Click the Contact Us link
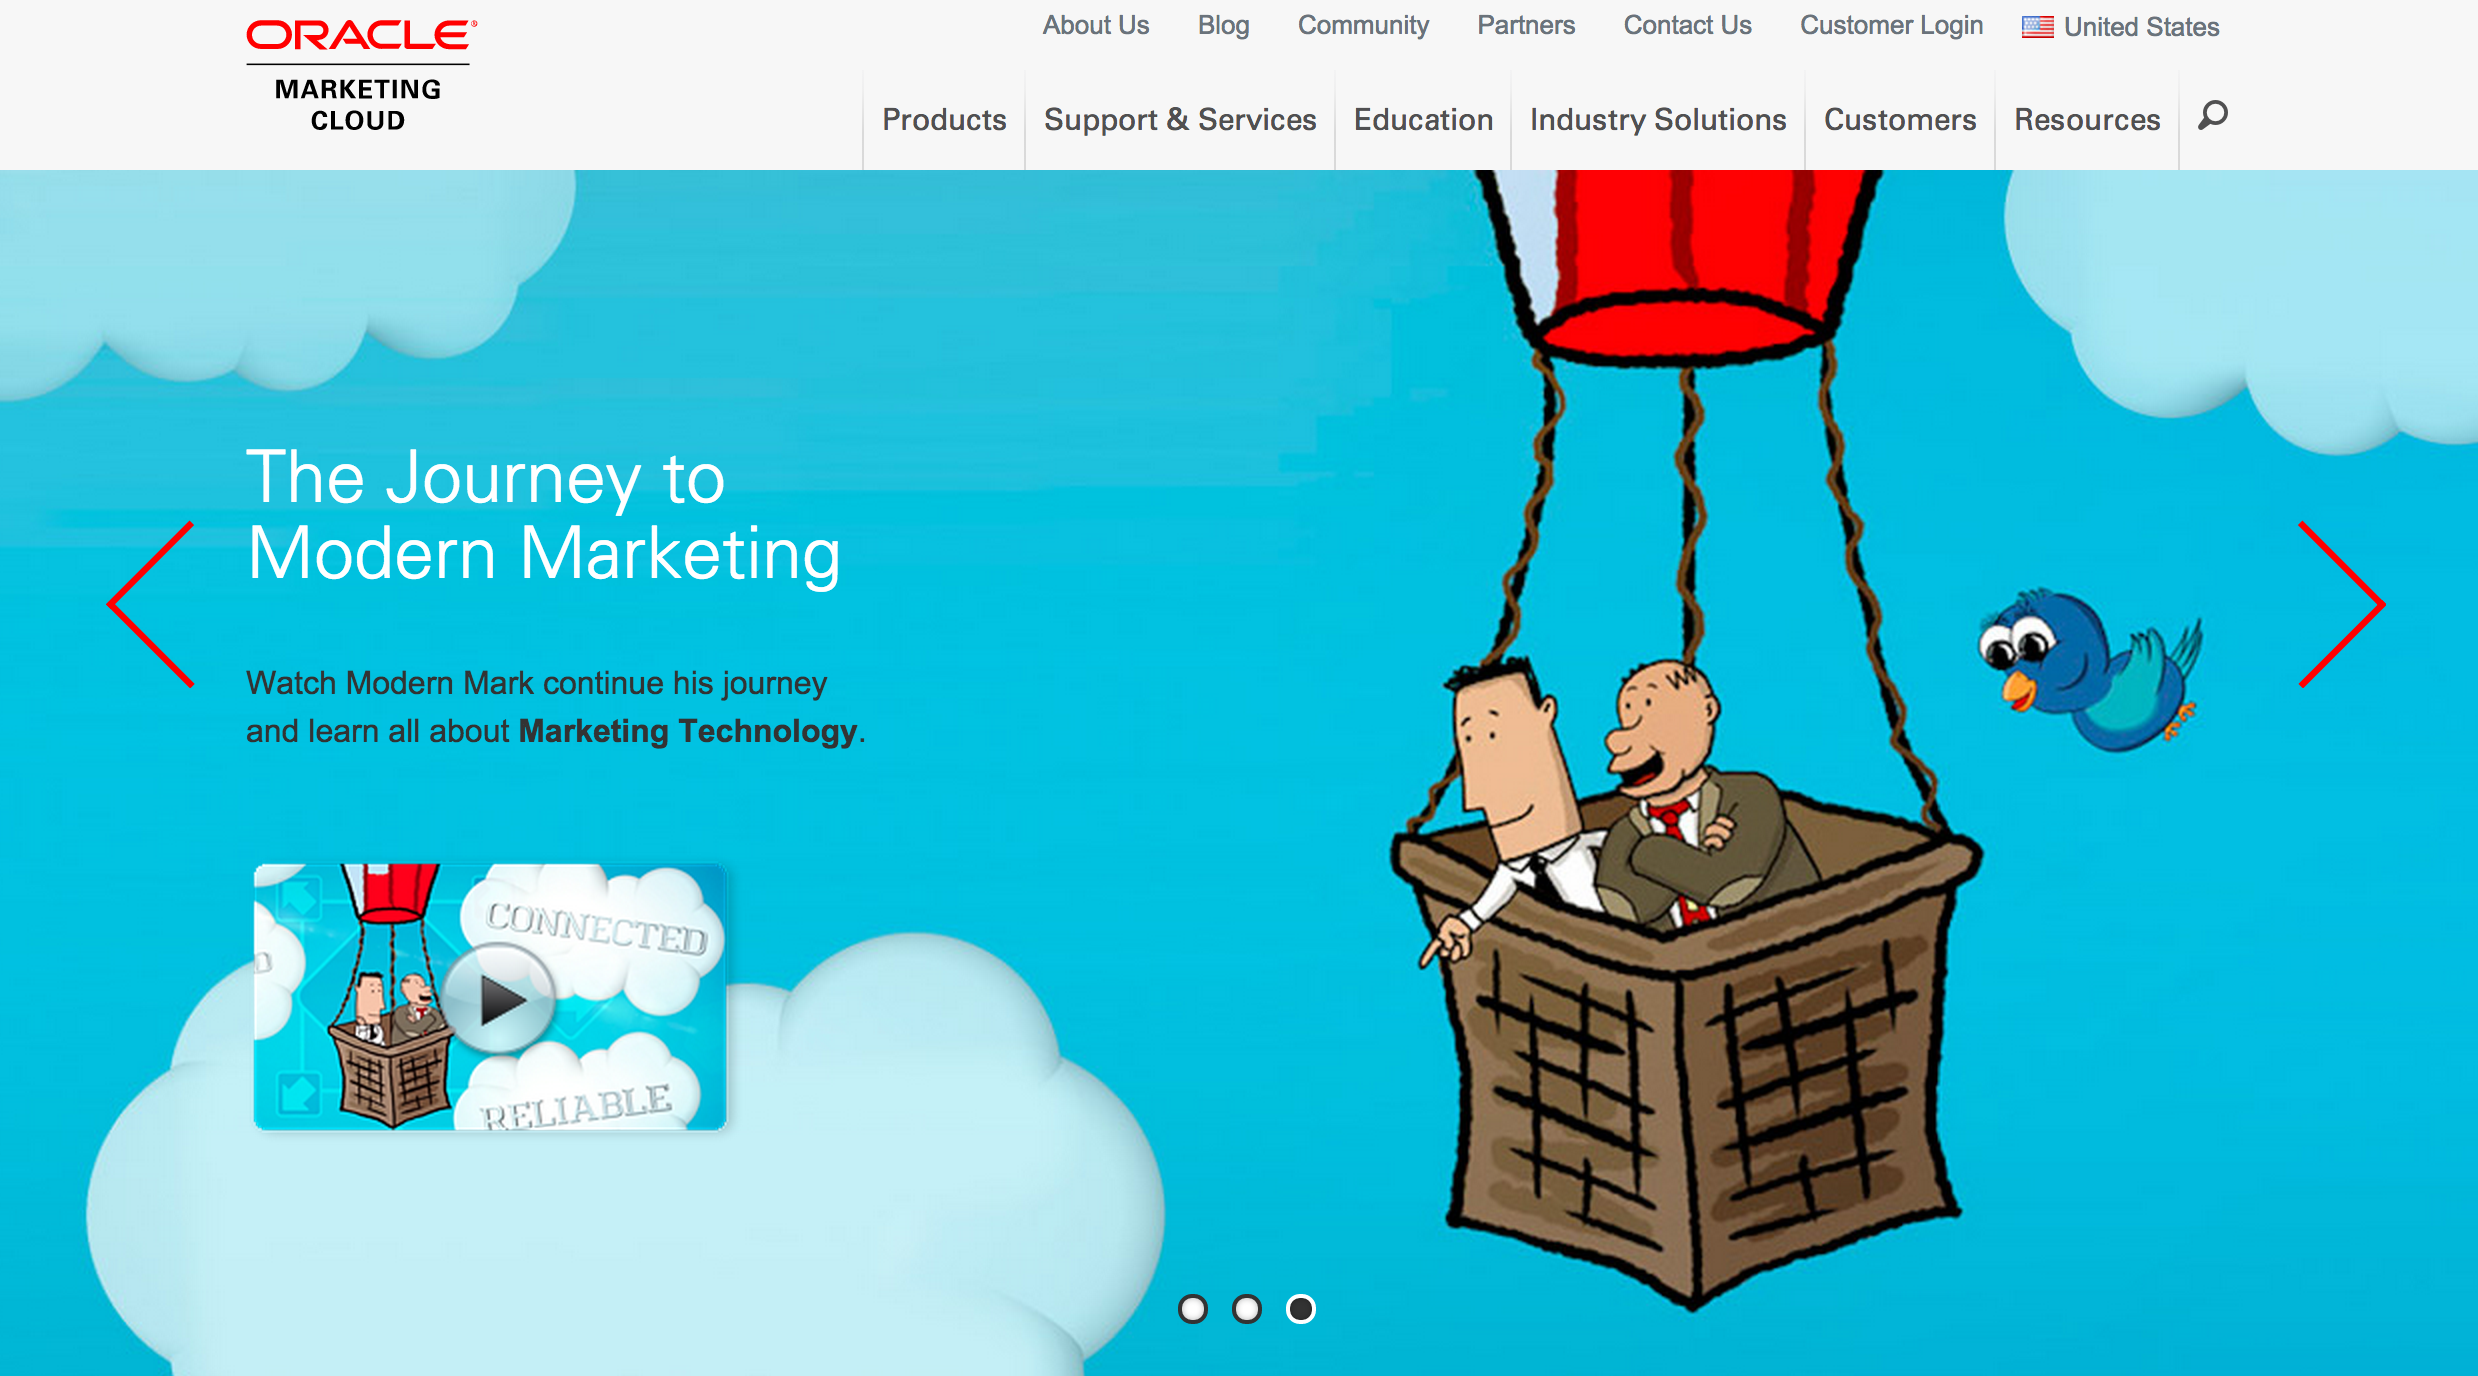 point(1687,26)
